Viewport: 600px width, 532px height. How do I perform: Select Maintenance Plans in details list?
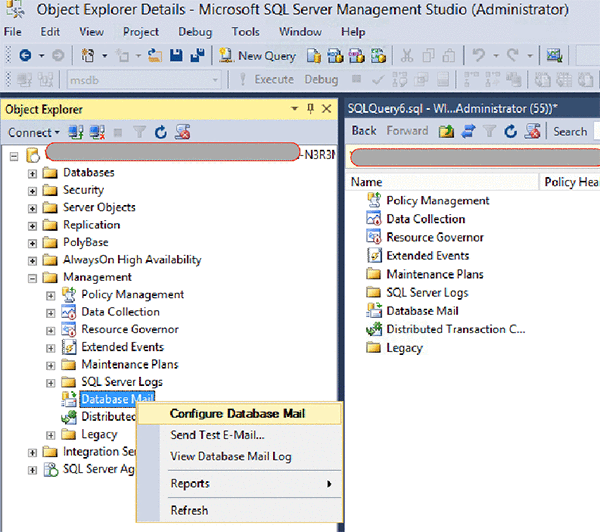point(435,274)
